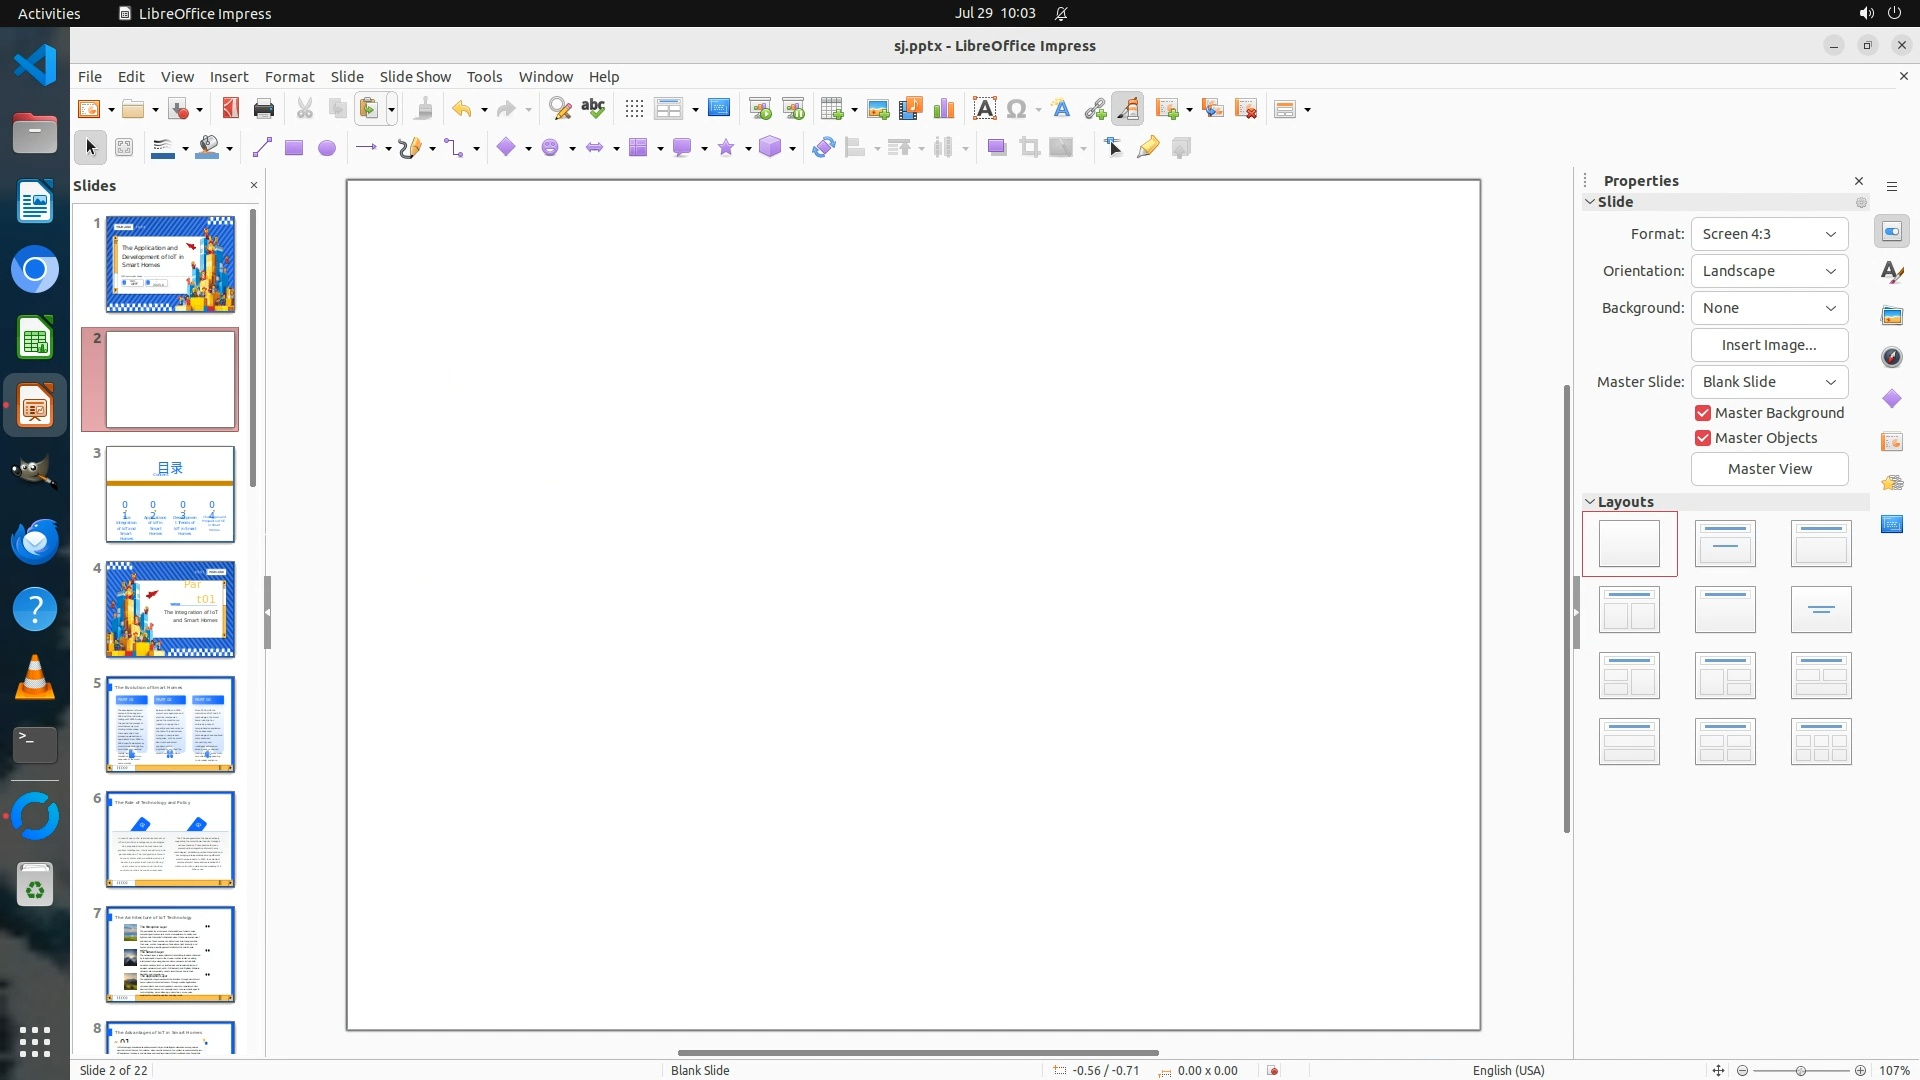The height and width of the screenshot is (1080, 1920).
Task: Open the Gallery sidebar deck
Action: (x=1891, y=315)
